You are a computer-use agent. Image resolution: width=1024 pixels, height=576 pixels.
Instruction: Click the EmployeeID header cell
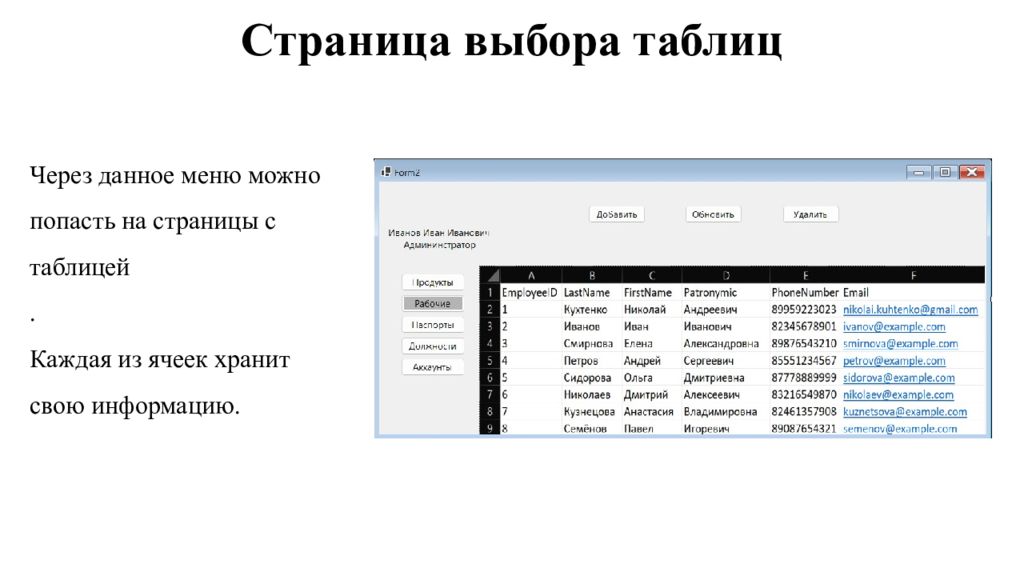pyautogui.click(x=530, y=293)
